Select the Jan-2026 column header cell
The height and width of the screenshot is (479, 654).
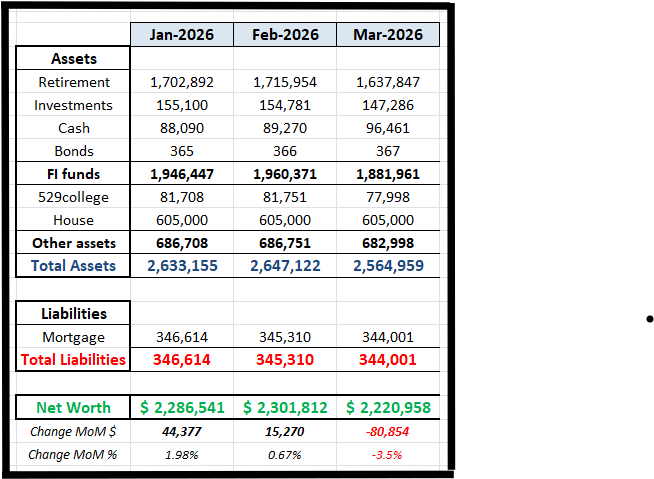click(181, 35)
